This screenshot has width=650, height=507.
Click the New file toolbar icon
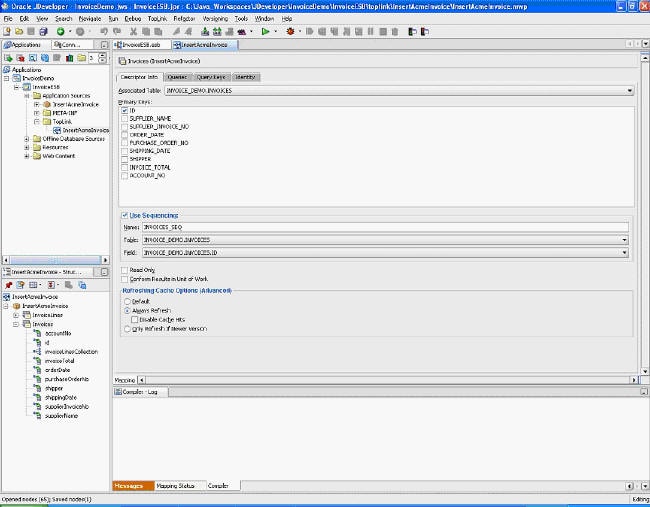point(7,32)
